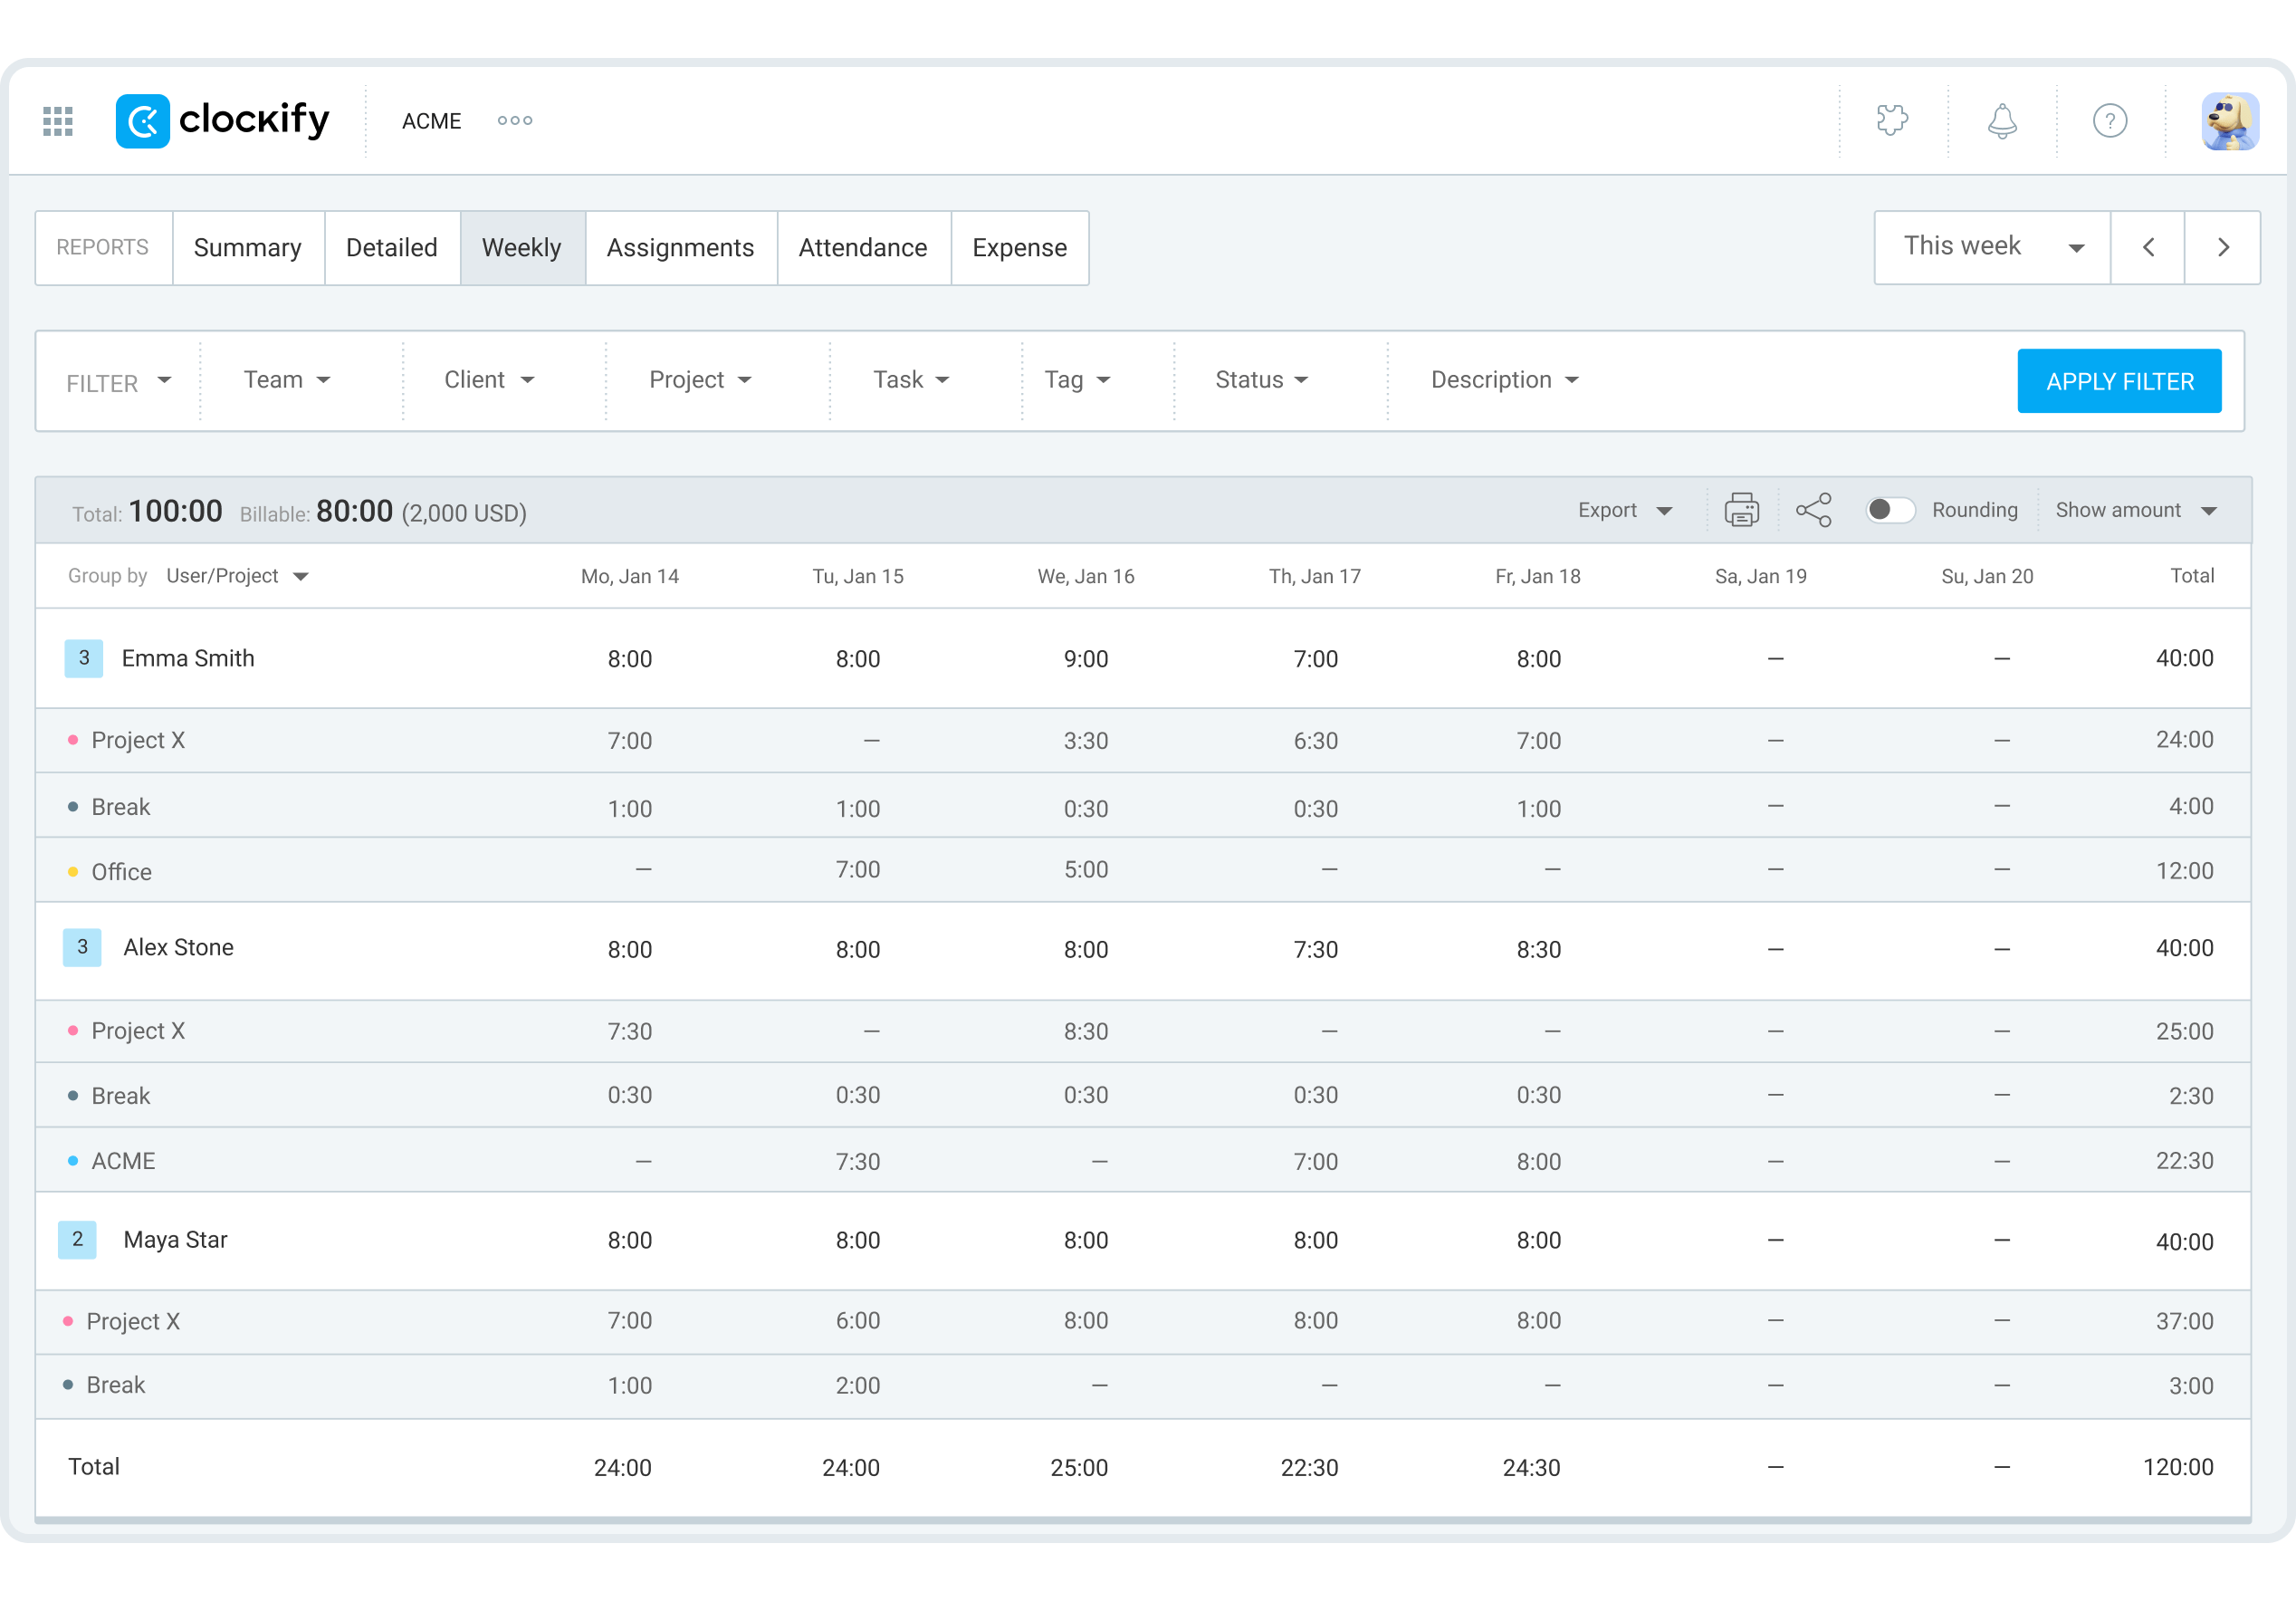
Task: Switch to the Summary report tab
Action: [248, 247]
